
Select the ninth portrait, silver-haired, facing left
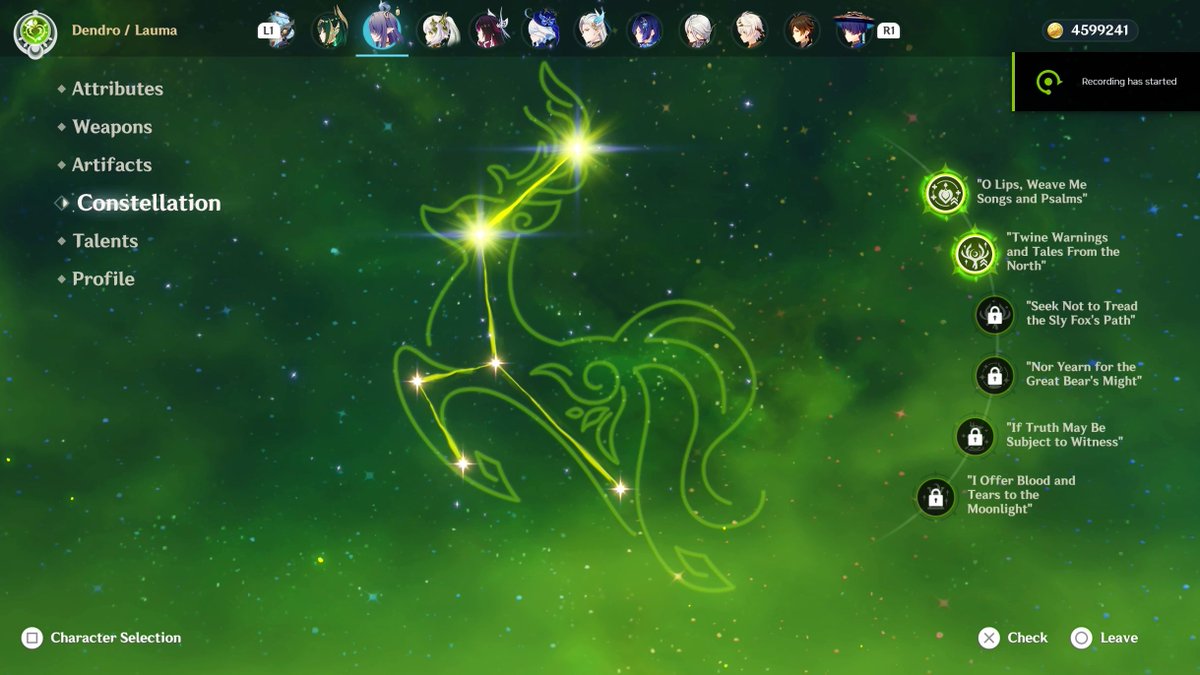coord(697,30)
